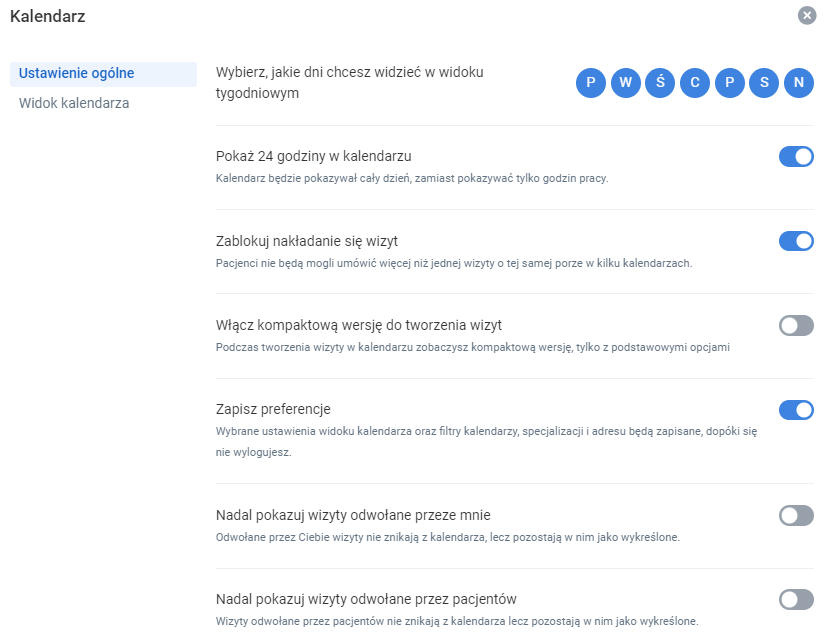Click the close icon of the Kalendarz dialog
Viewport: 827px width, 641px height.
point(807,15)
